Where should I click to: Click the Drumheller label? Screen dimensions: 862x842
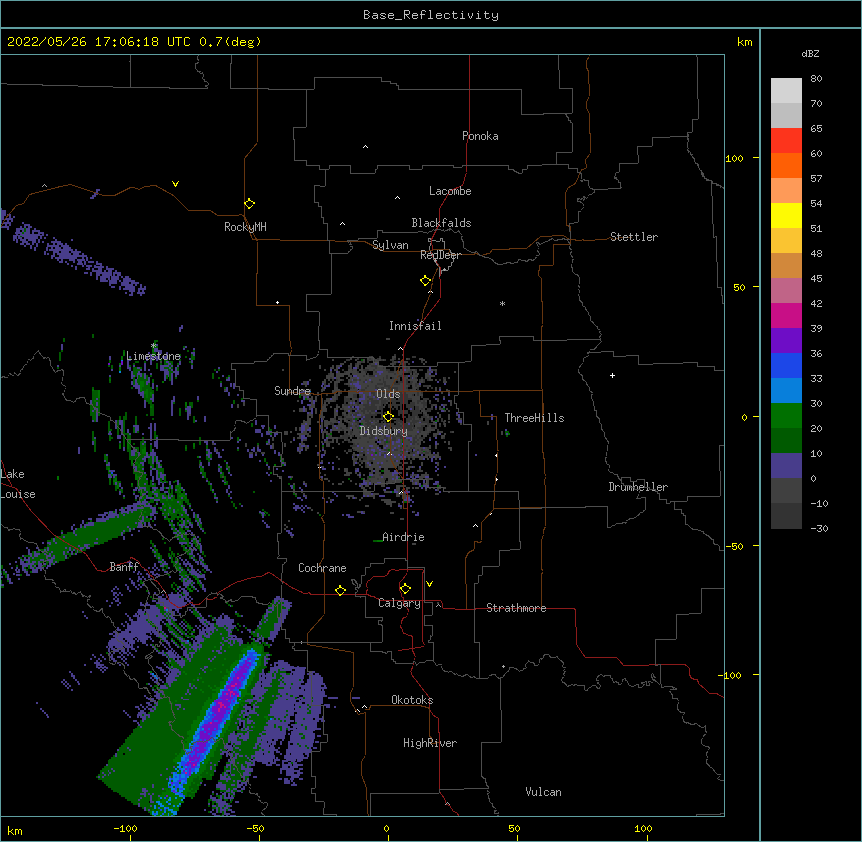click(638, 487)
